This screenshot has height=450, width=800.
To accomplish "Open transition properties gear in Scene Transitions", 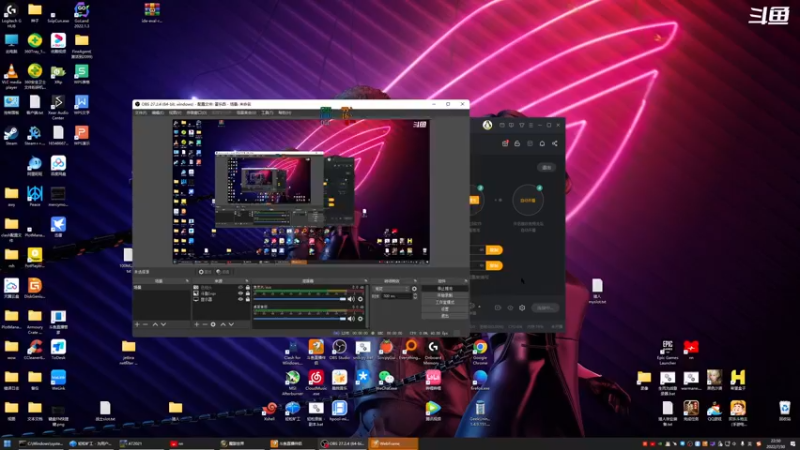I will (x=414, y=289).
